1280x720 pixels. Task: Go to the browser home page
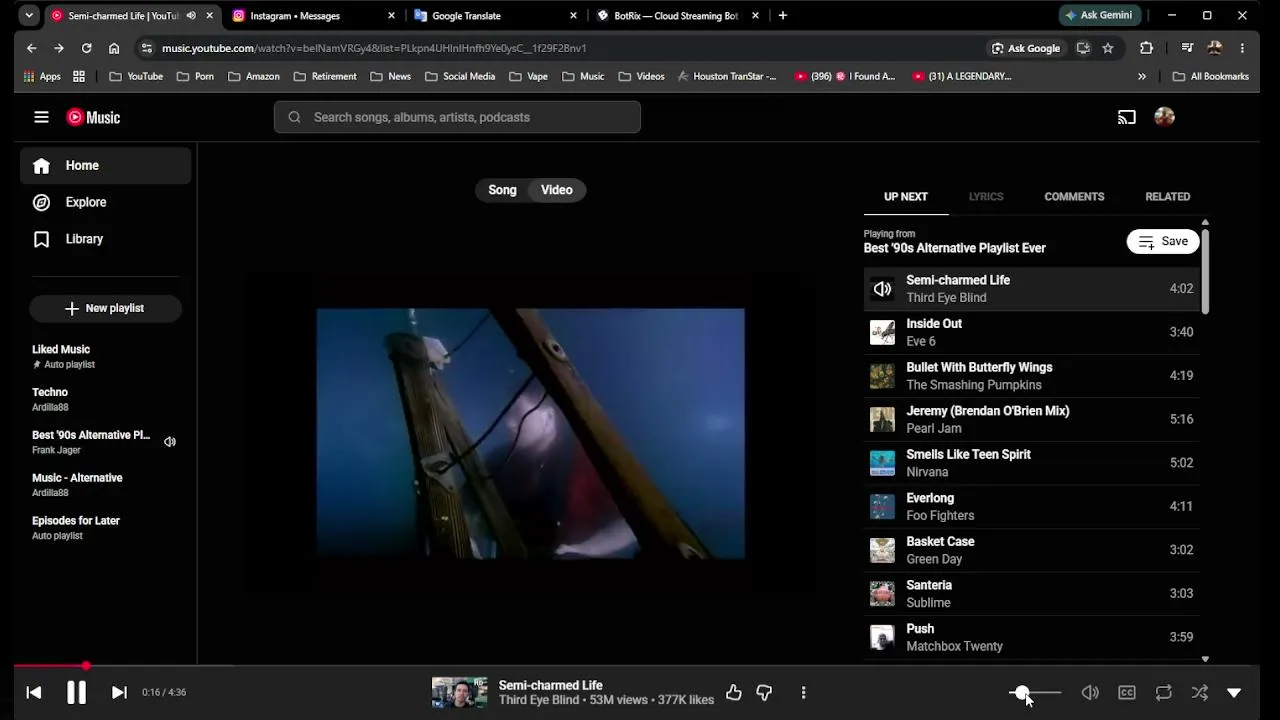[114, 48]
